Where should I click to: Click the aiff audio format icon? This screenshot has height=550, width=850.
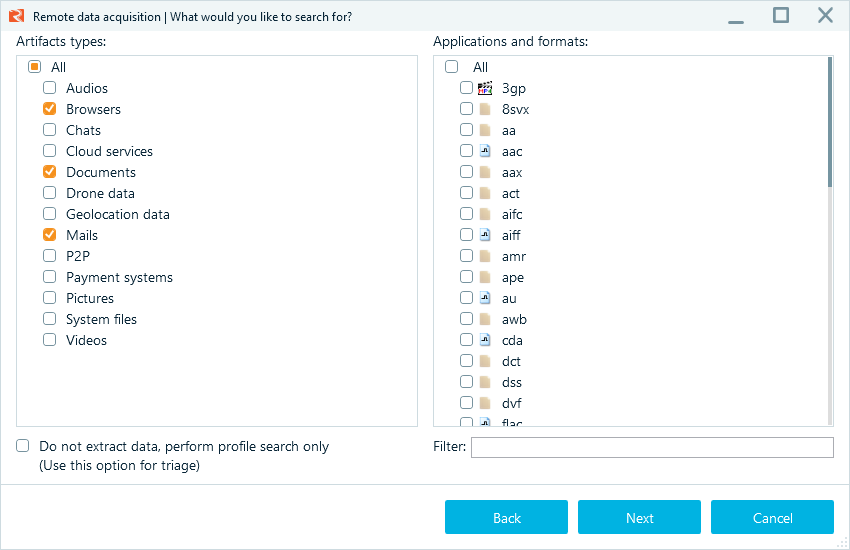coord(485,235)
